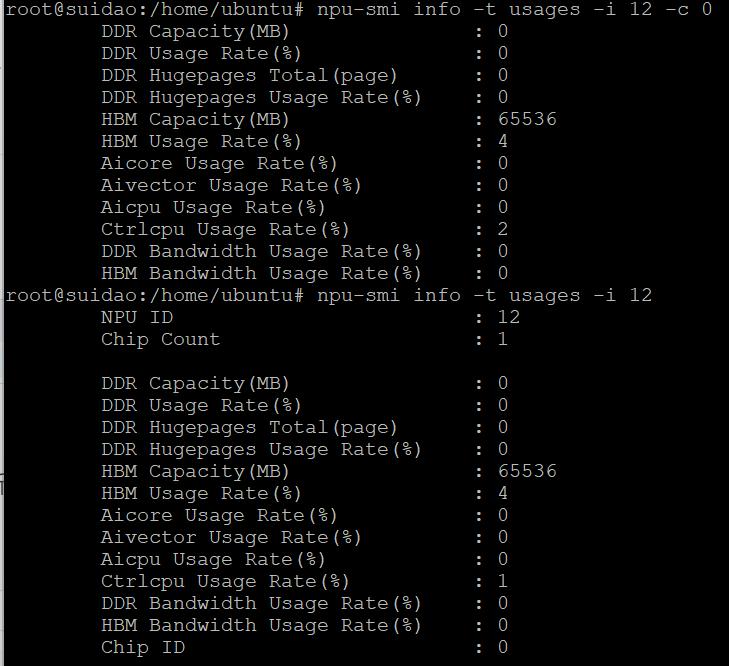Click HBM Usage Rate value 4 in second output
The height and width of the screenshot is (666, 729).
coord(503,493)
